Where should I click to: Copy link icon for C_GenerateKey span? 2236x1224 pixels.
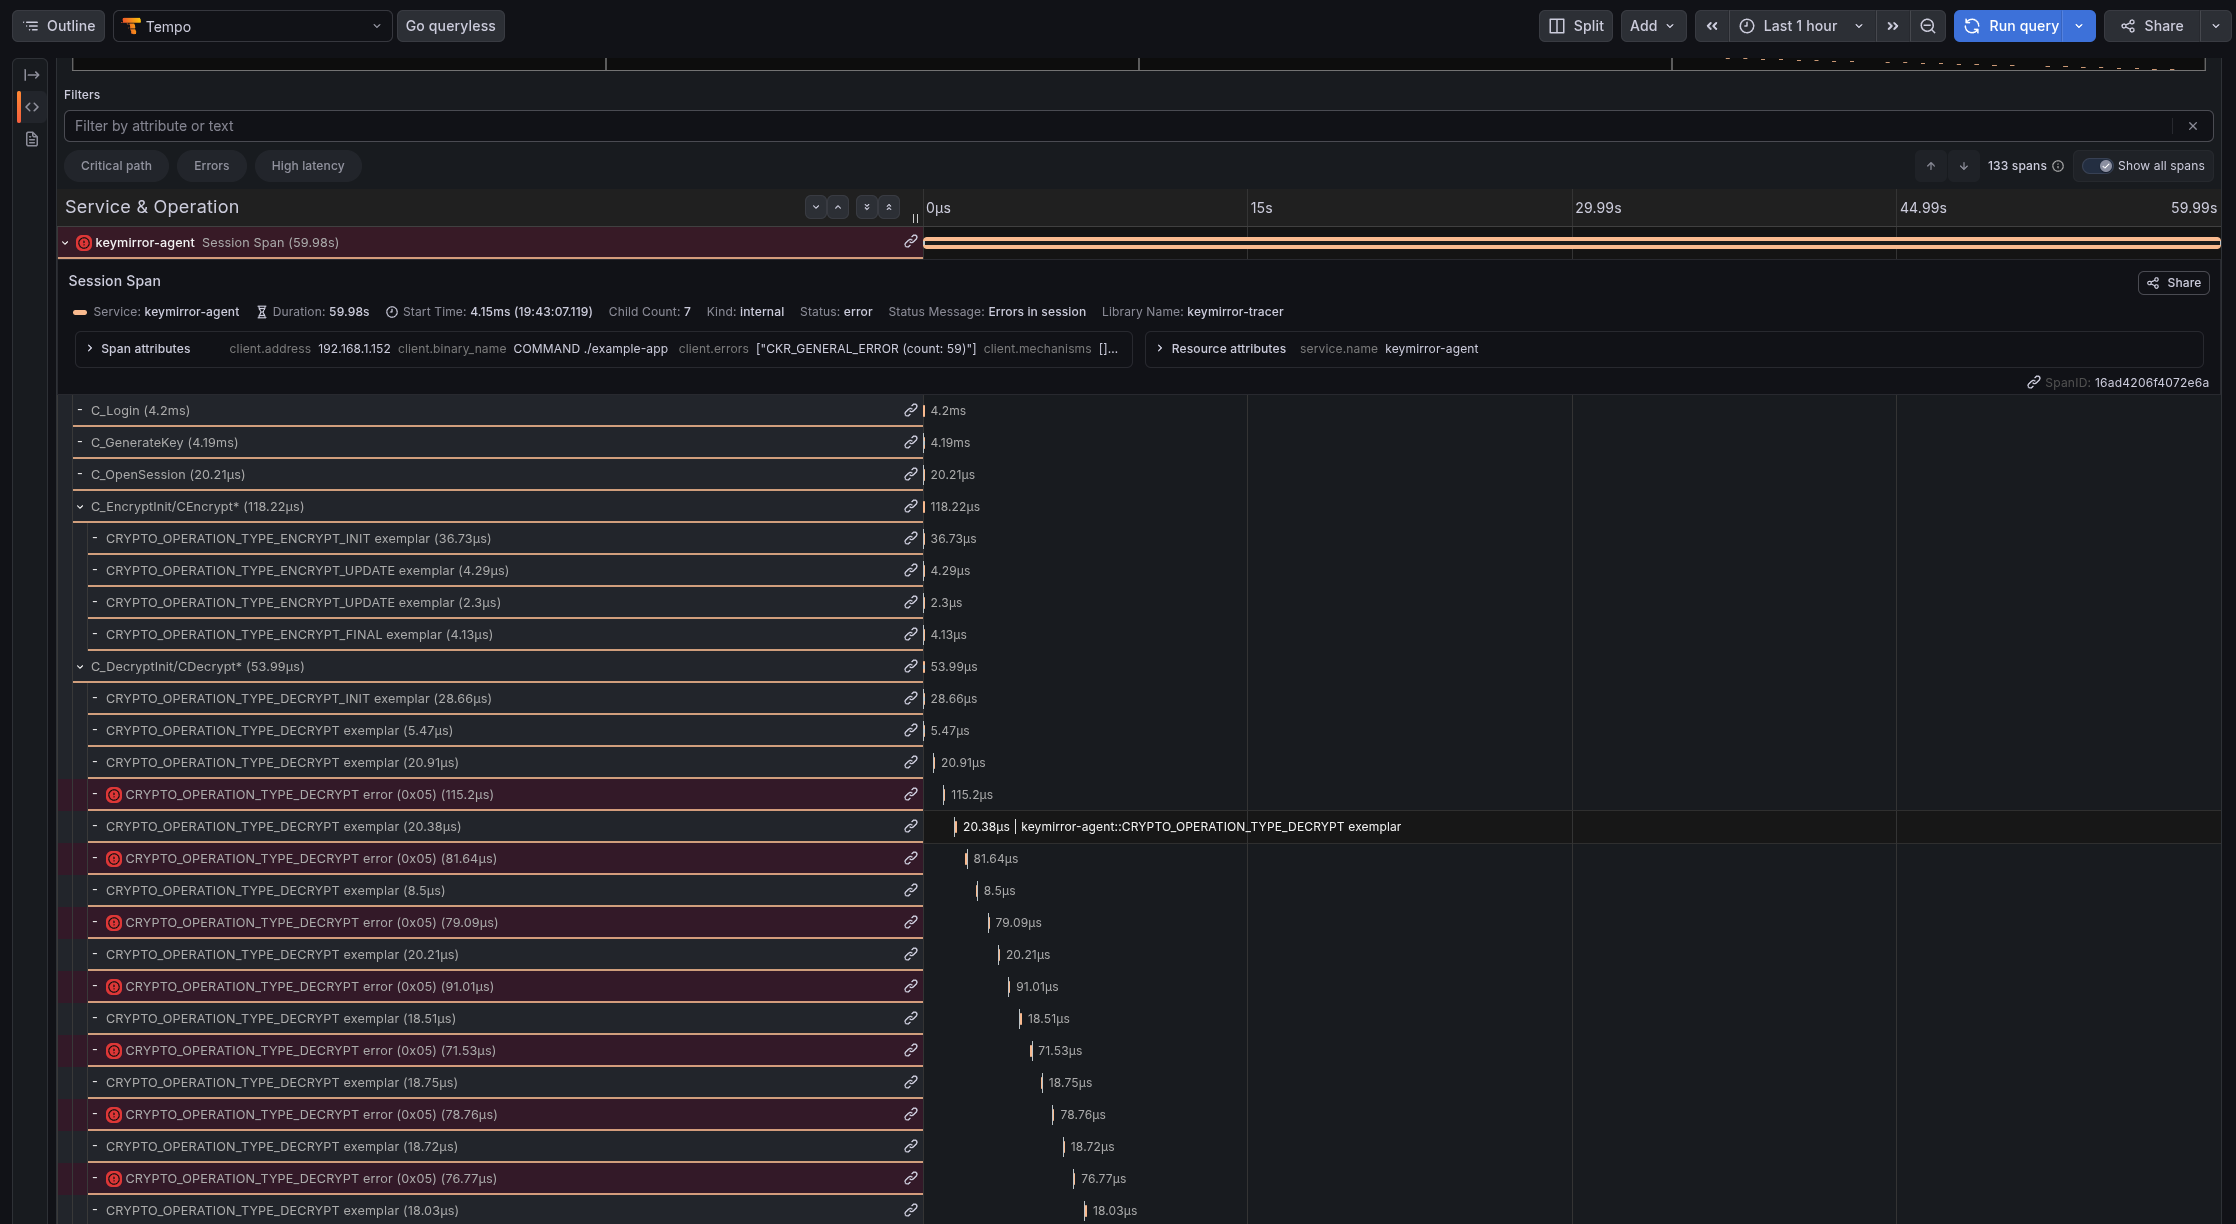pyautogui.click(x=911, y=442)
